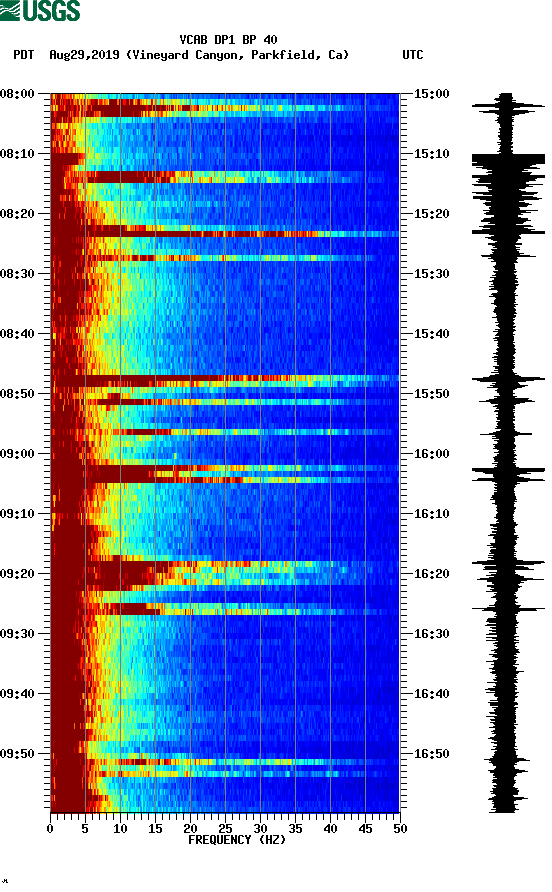Screen dimensions: 552x892
Task: Click the '08:00' PDT time label
Action: coord(18,94)
